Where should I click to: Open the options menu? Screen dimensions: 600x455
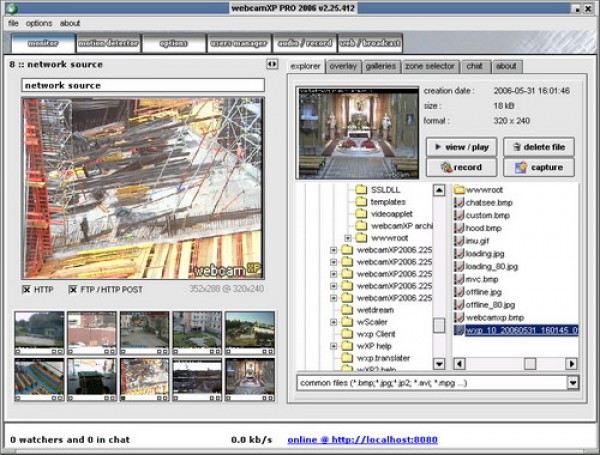click(39, 22)
